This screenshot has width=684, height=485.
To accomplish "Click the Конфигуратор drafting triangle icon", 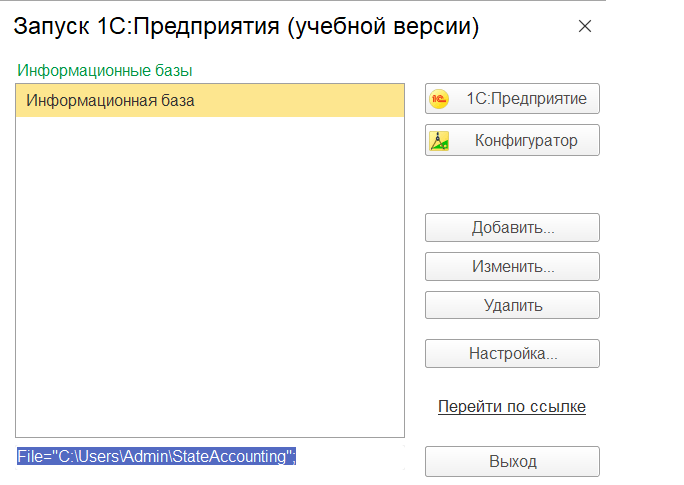I will coord(439,141).
